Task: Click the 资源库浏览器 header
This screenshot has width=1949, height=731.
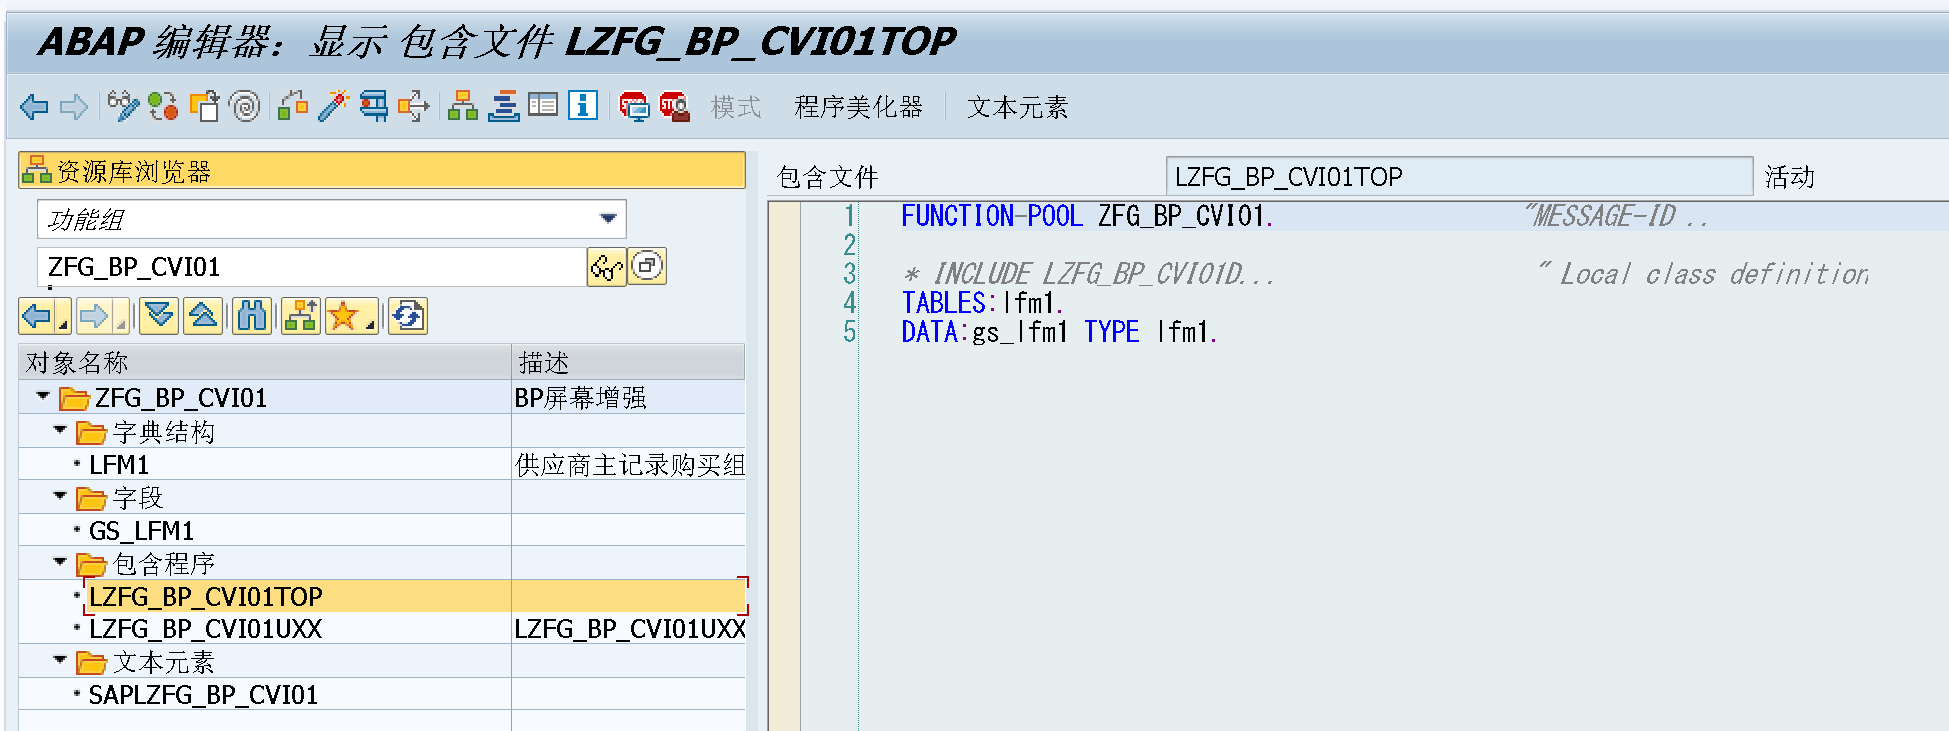Action: 382,171
